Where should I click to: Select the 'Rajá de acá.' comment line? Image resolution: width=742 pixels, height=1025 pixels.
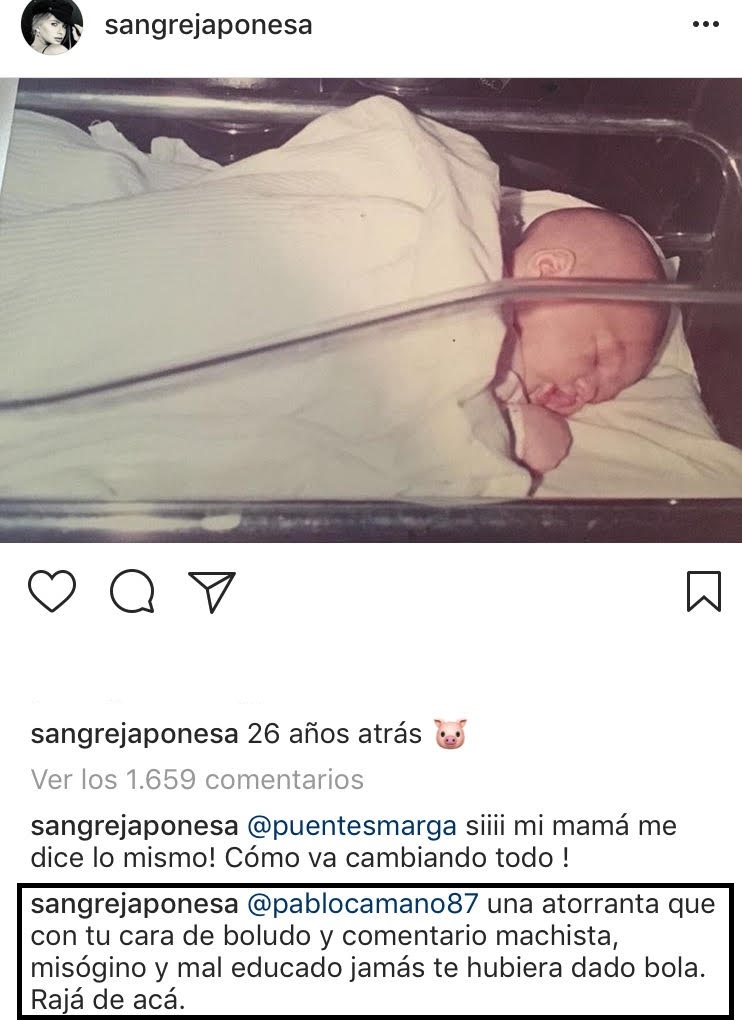tap(109, 1000)
